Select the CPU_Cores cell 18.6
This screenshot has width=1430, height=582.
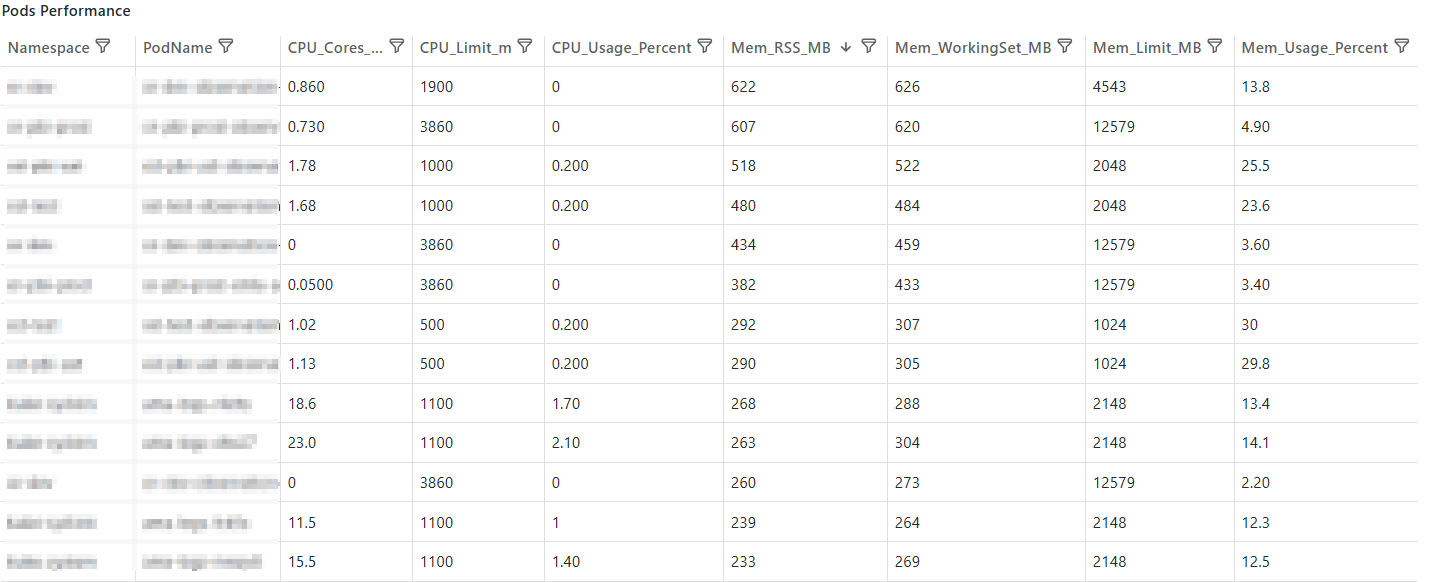point(301,404)
